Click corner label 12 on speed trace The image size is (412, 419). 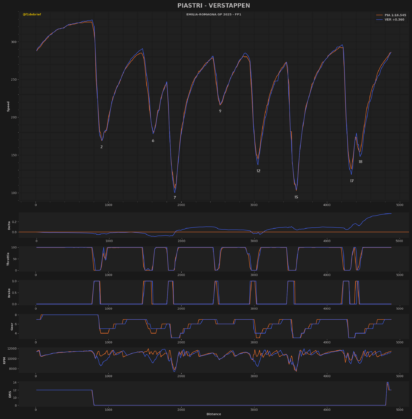pyautogui.click(x=258, y=171)
